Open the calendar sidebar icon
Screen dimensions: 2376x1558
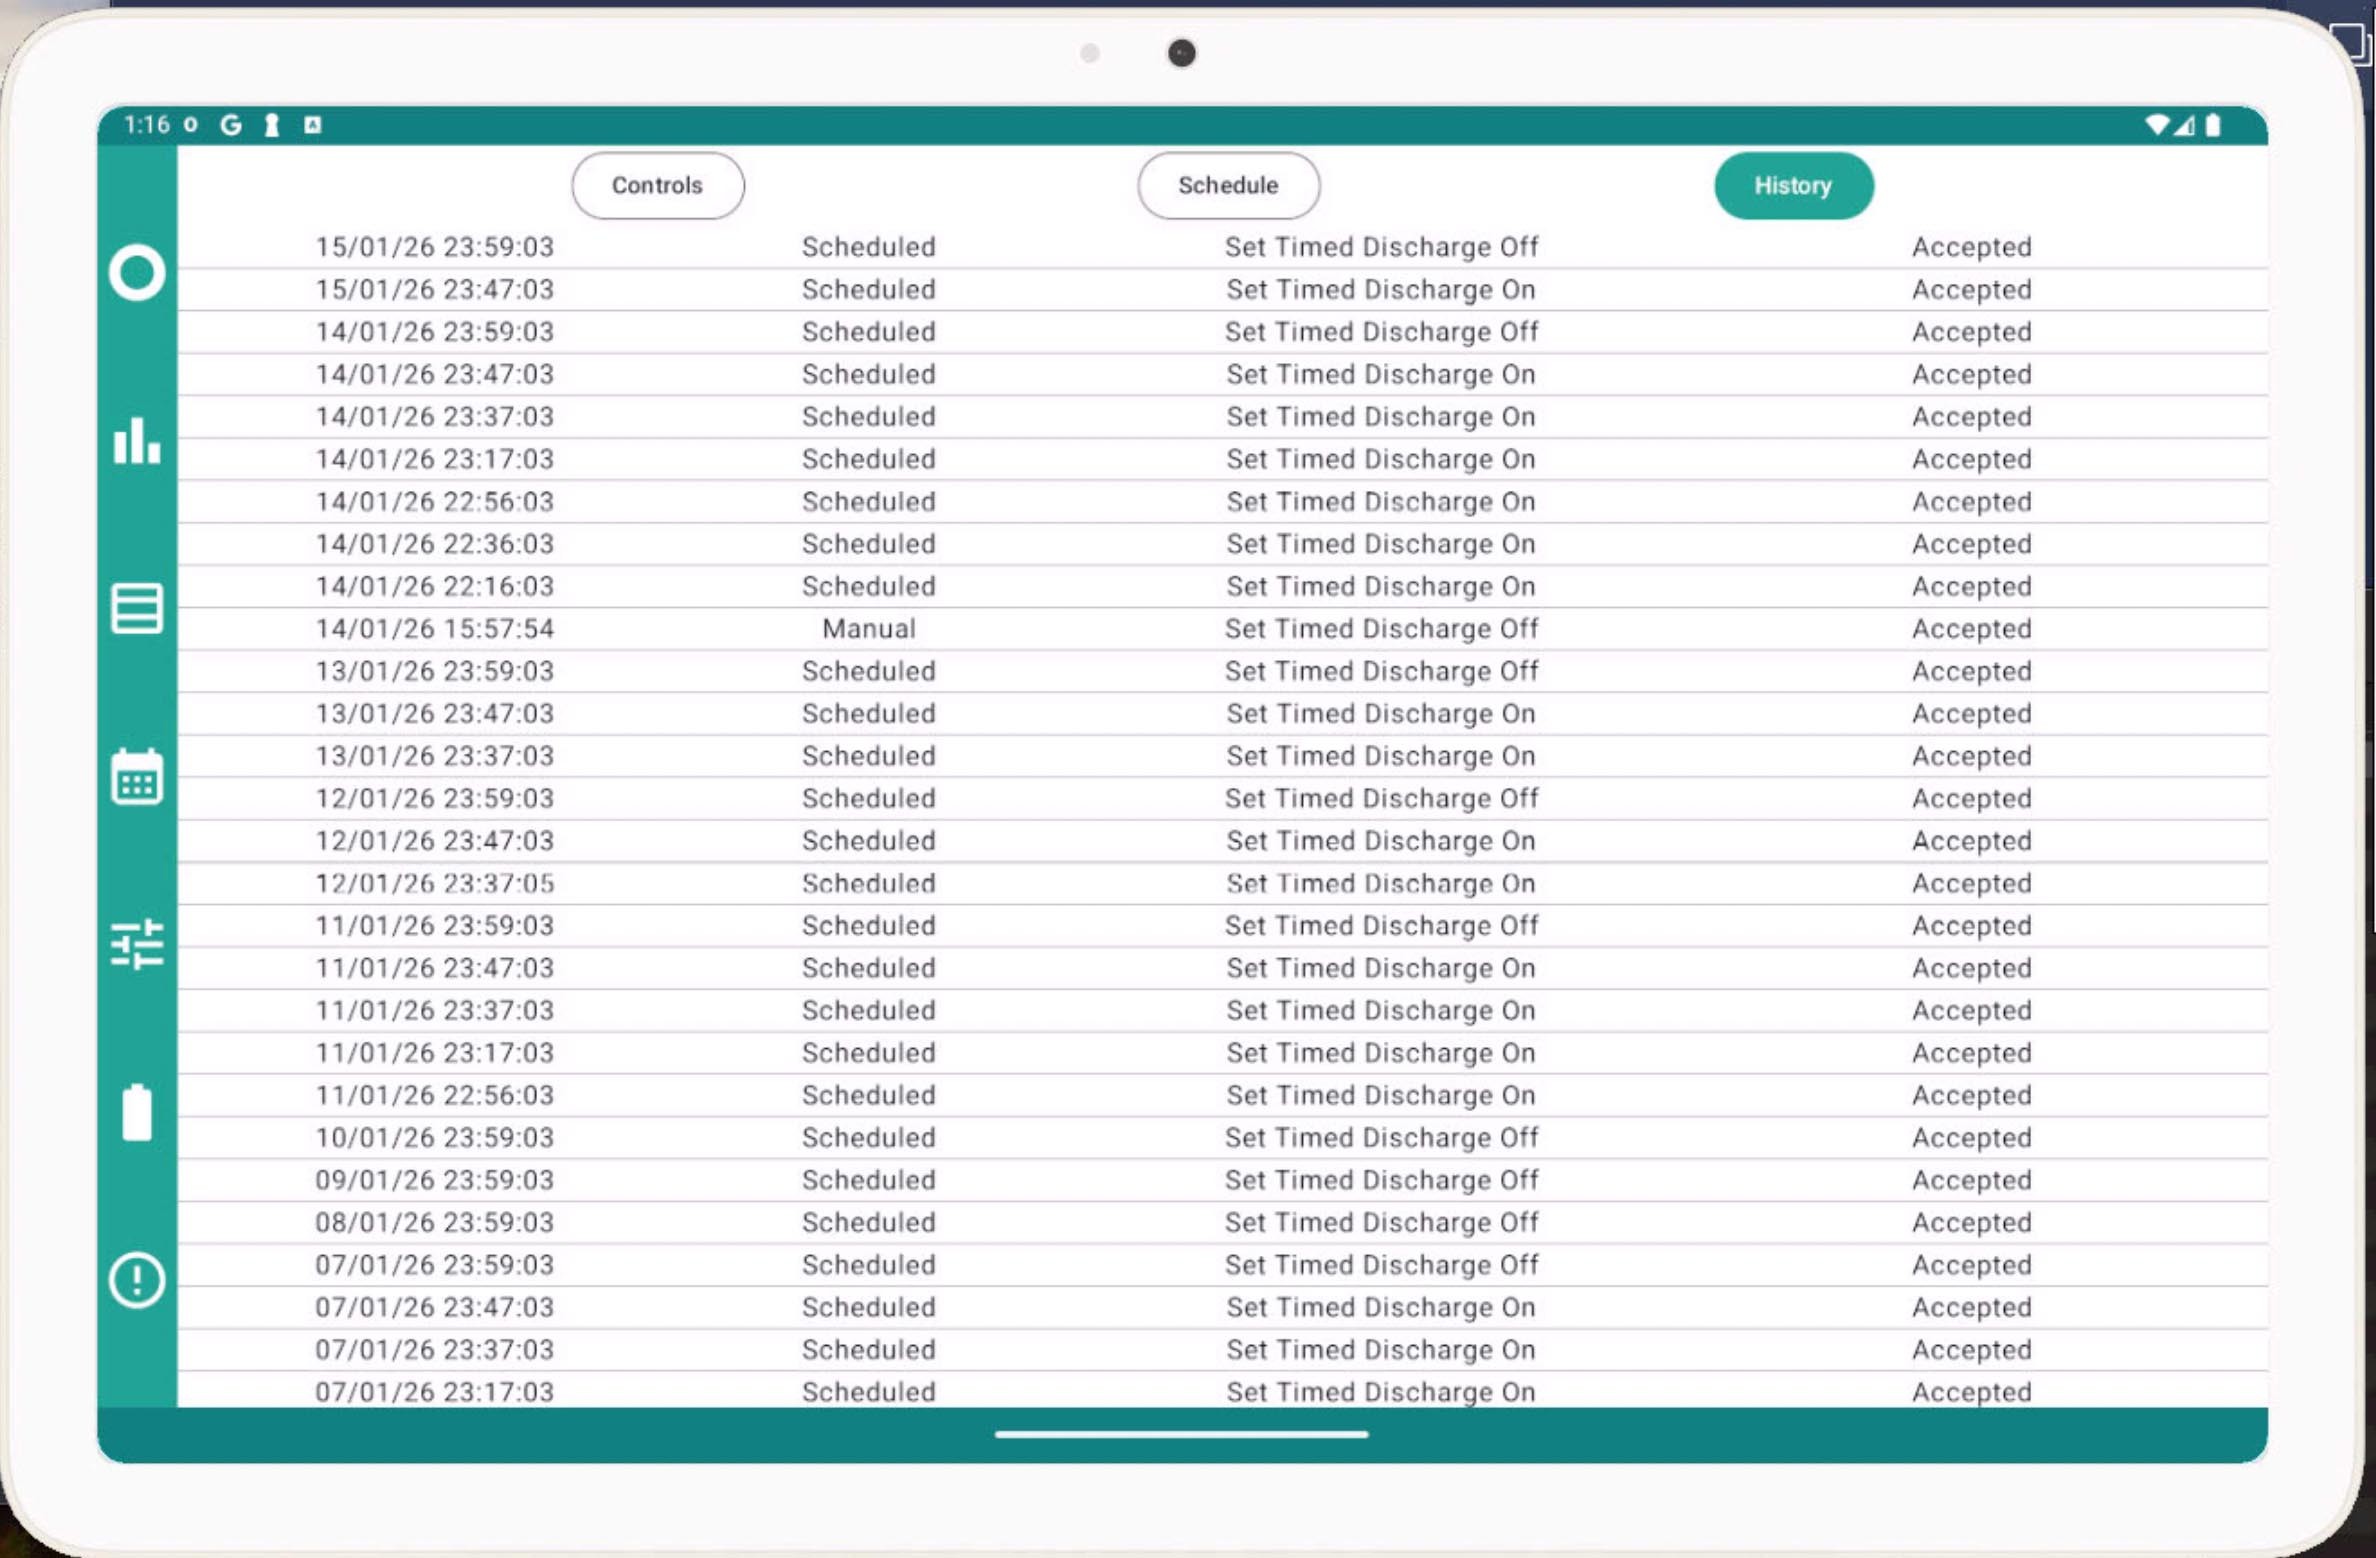pyautogui.click(x=137, y=777)
